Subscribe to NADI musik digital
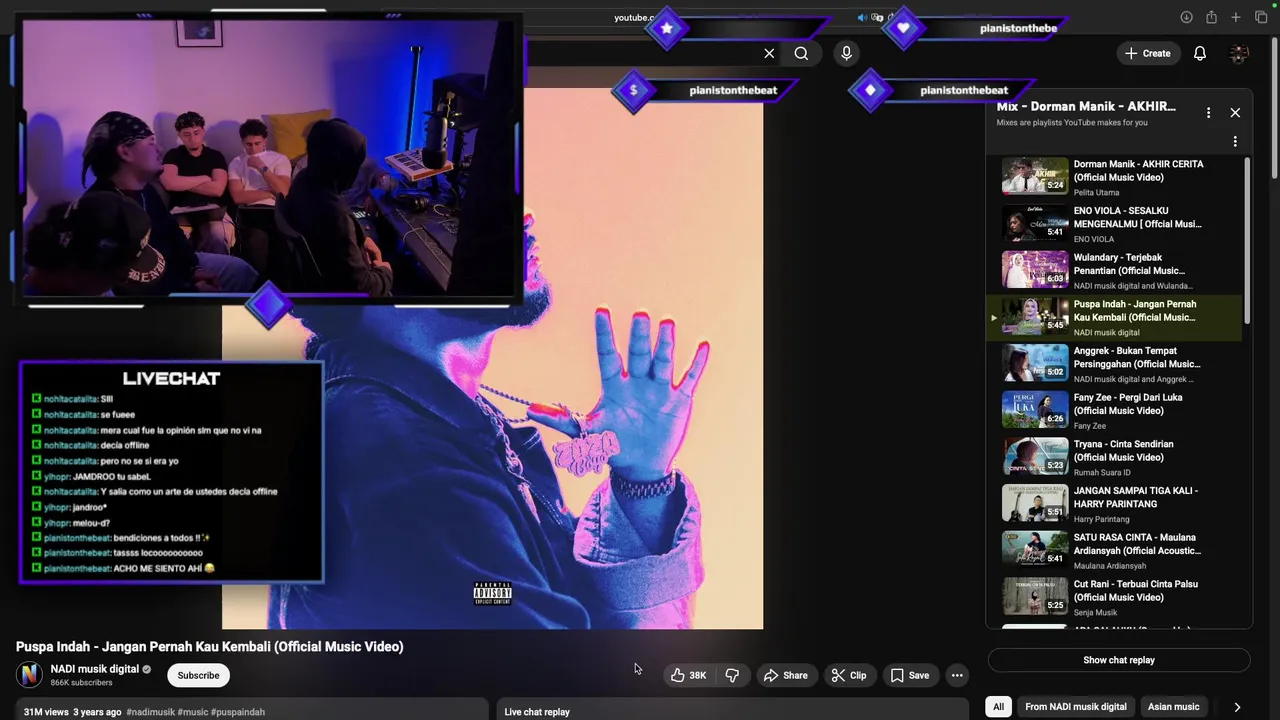The width and height of the screenshot is (1280, 720). pos(198,675)
